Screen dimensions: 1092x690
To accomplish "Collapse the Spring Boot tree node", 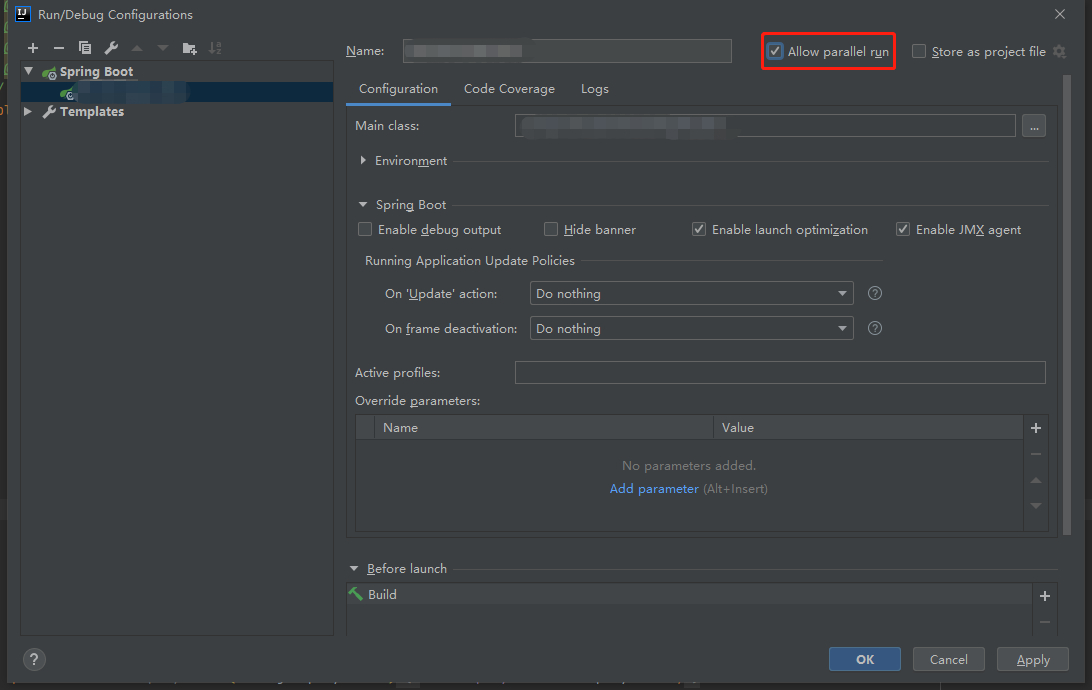I will (x=29, y=71).
